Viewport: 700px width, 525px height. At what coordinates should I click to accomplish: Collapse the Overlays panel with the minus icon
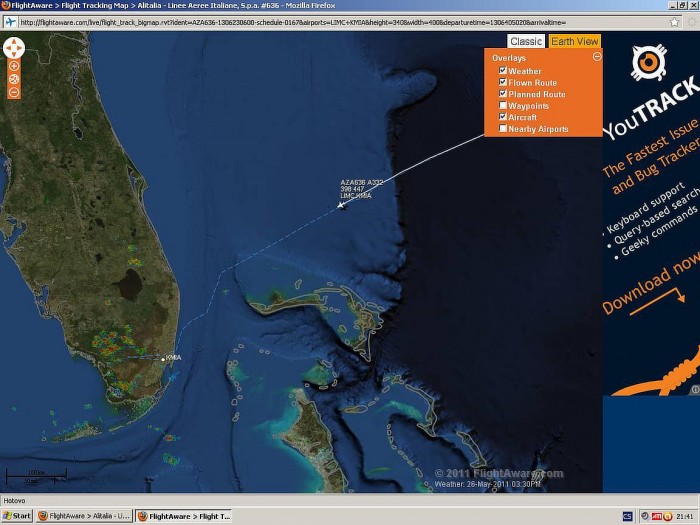(x=596, y=56)
